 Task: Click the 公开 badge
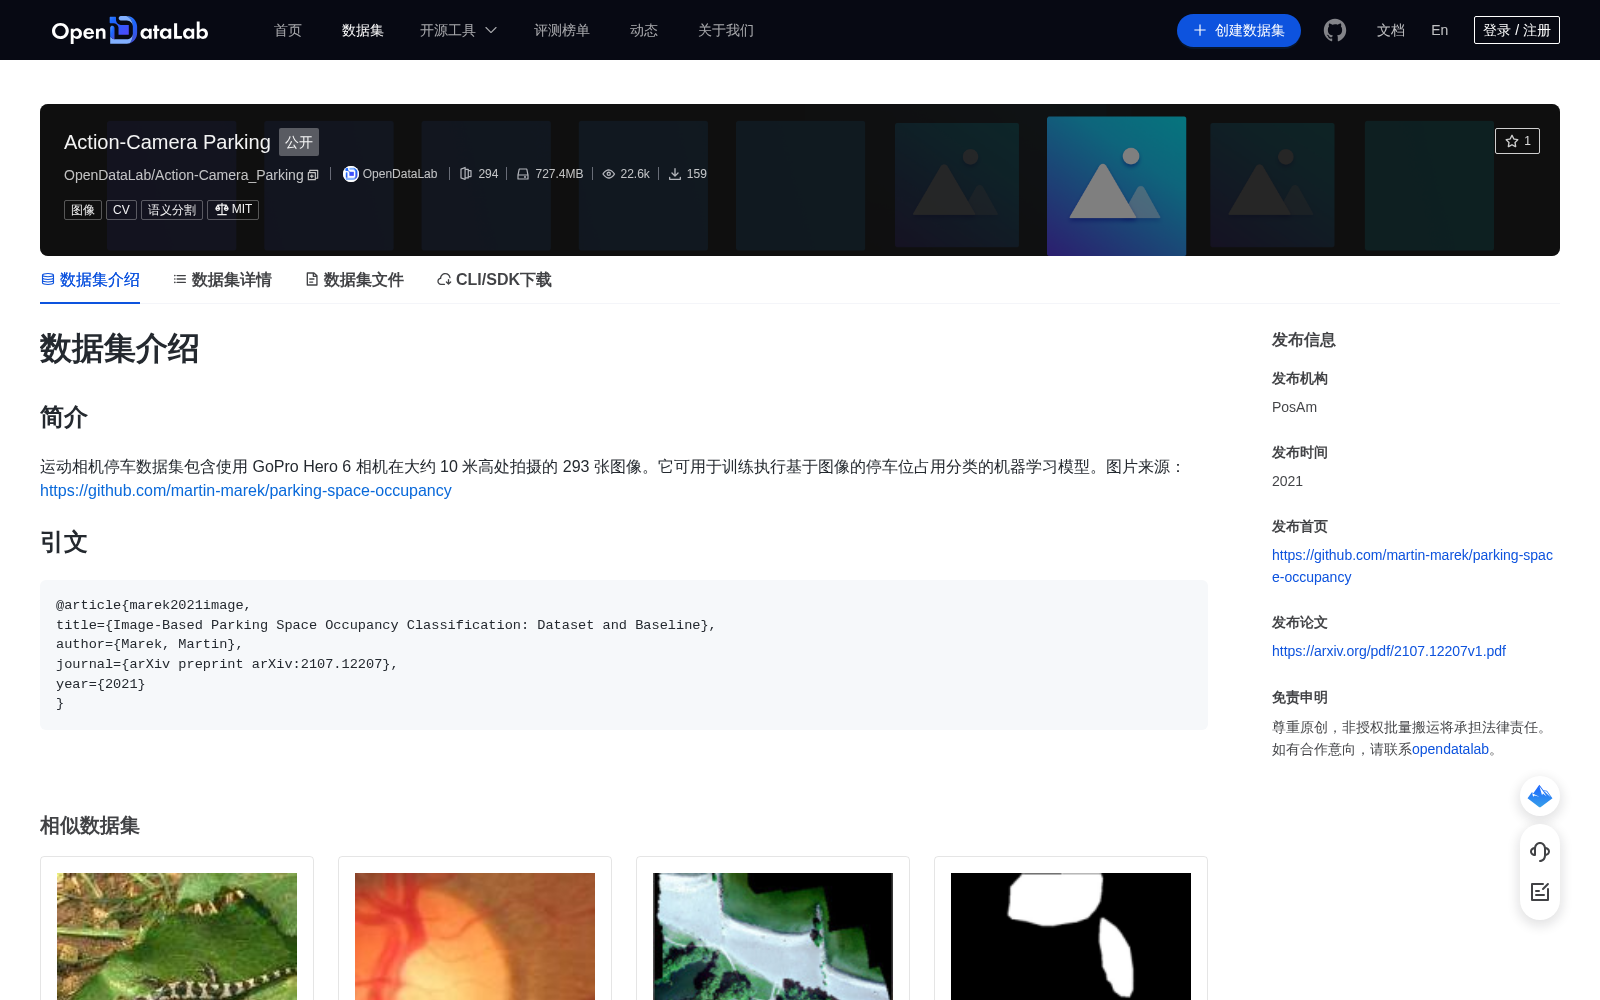(299, 142)
